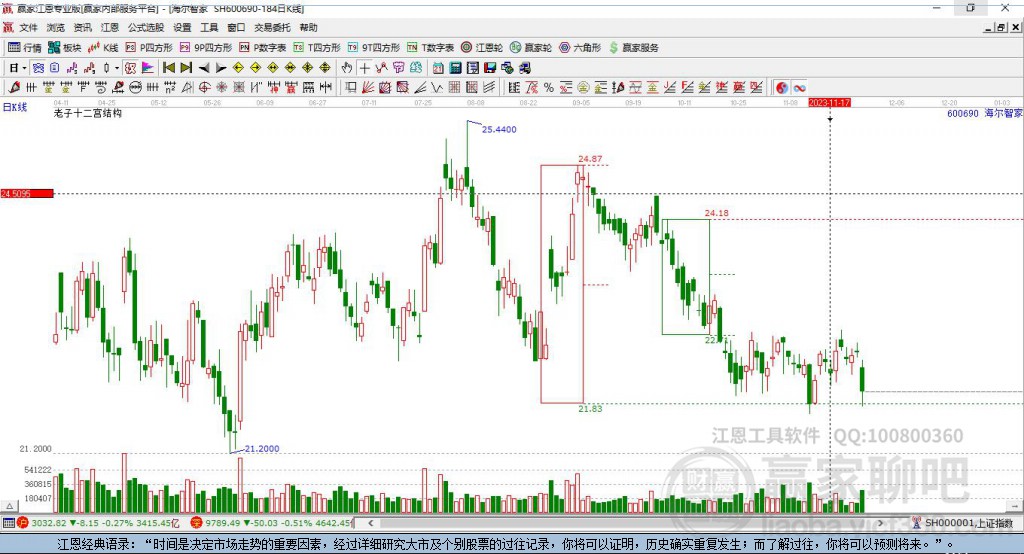Open the 资讯 menu
This screenshot has width=1024, height=554.
tap(82, 27)
